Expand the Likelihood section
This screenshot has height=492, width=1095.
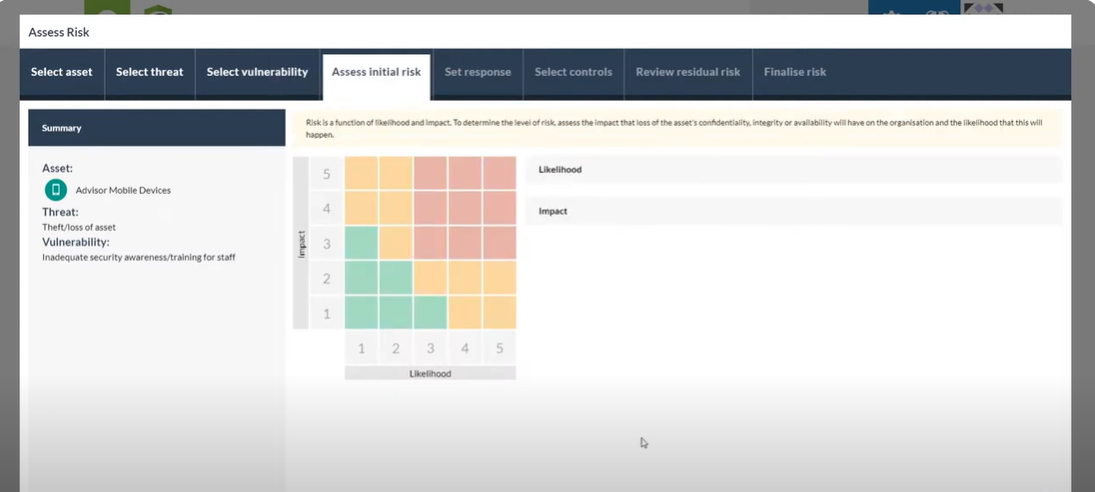point(794,170)
